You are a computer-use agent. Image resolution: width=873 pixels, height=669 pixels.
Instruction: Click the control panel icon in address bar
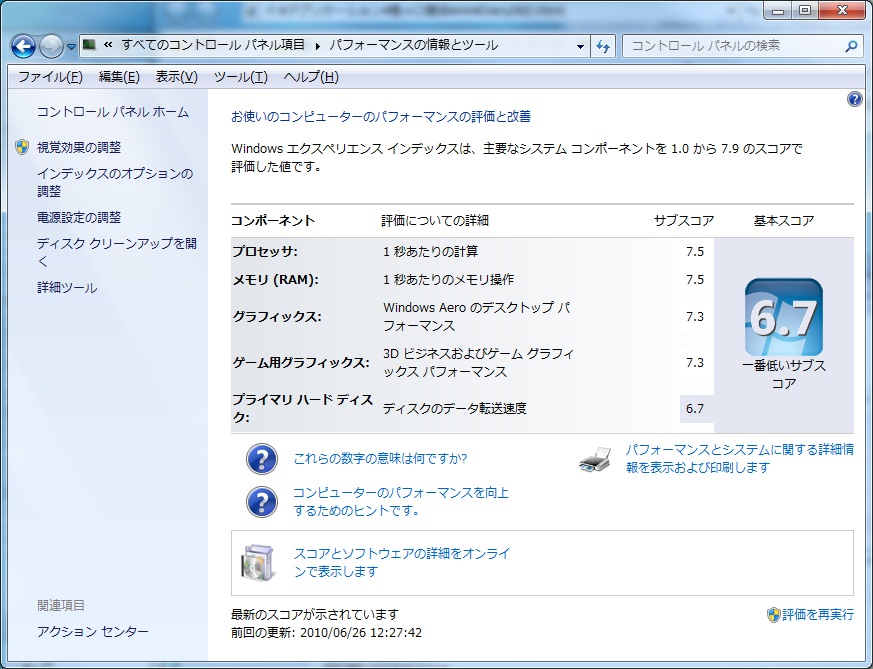(89, 45)
